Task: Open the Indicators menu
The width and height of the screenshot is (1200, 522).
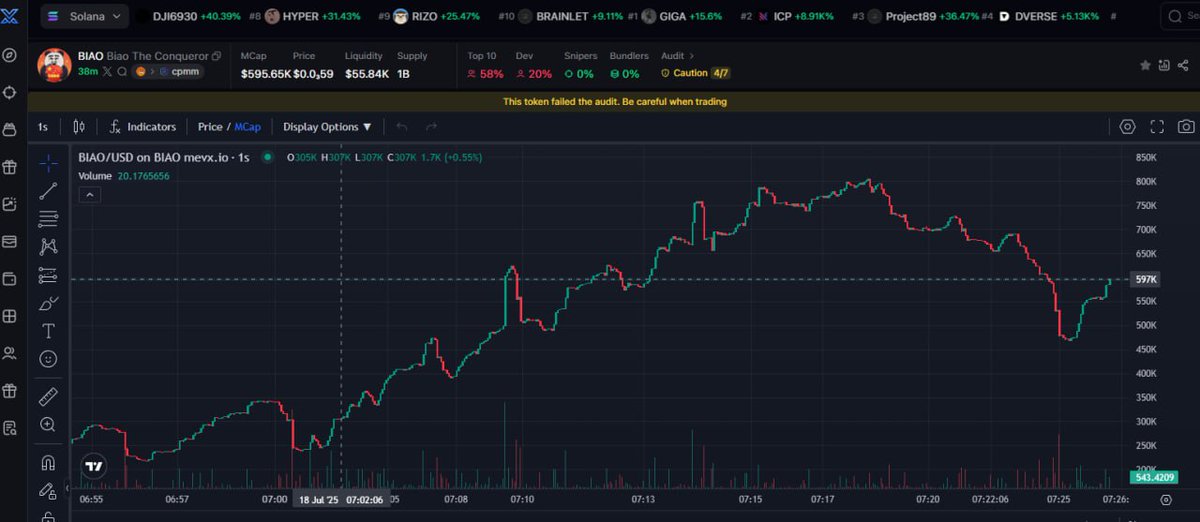Action: [x=142, y=127]
